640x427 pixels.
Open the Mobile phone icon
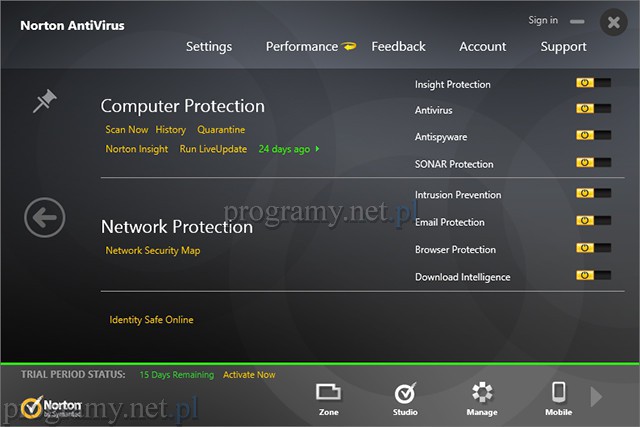pyautogui.click(x=559, y=392)
